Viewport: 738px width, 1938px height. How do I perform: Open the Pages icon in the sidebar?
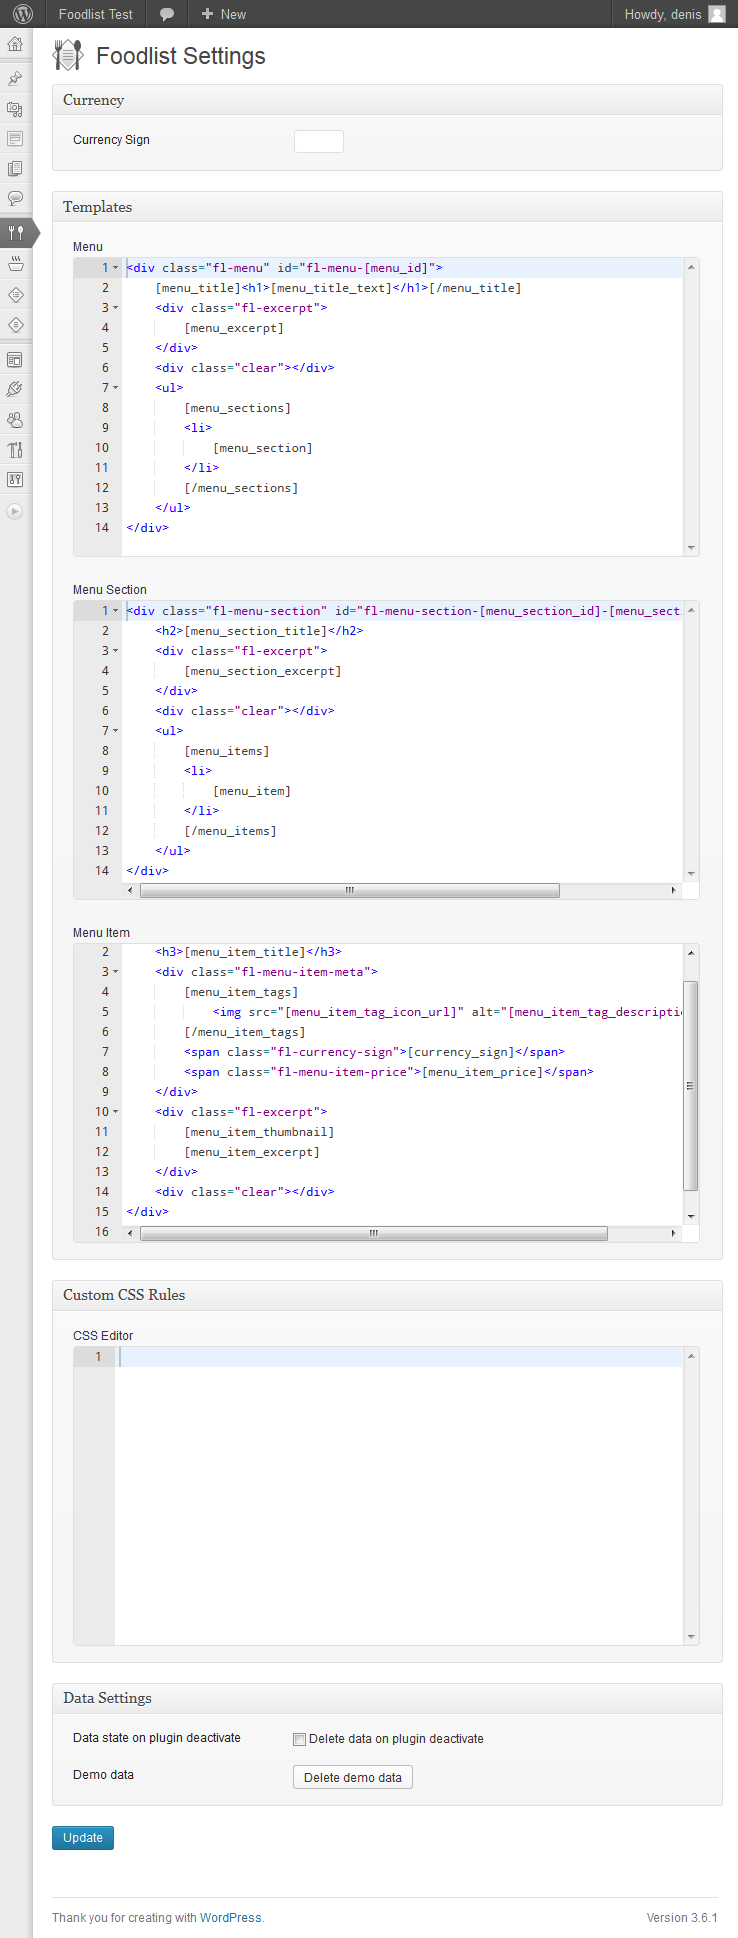tap(15, 169)
